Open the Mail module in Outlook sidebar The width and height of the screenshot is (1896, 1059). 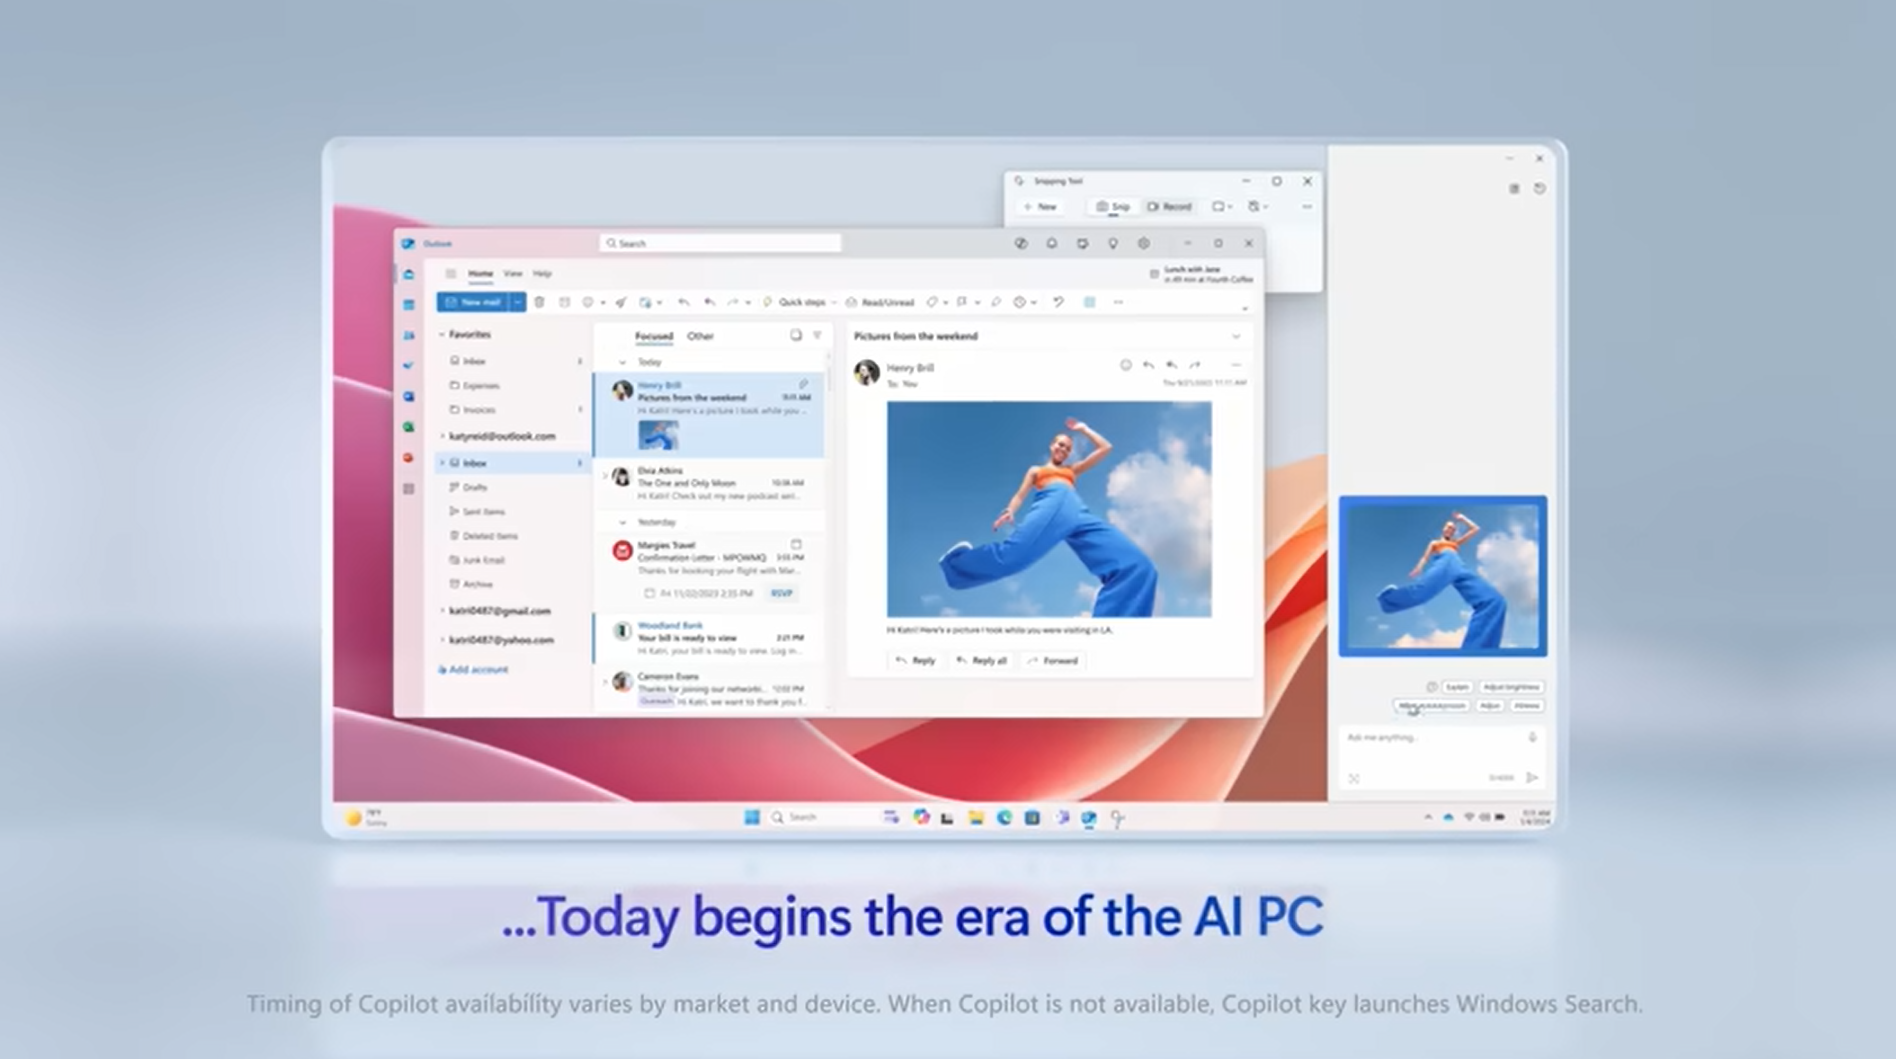tap(409, 274)
